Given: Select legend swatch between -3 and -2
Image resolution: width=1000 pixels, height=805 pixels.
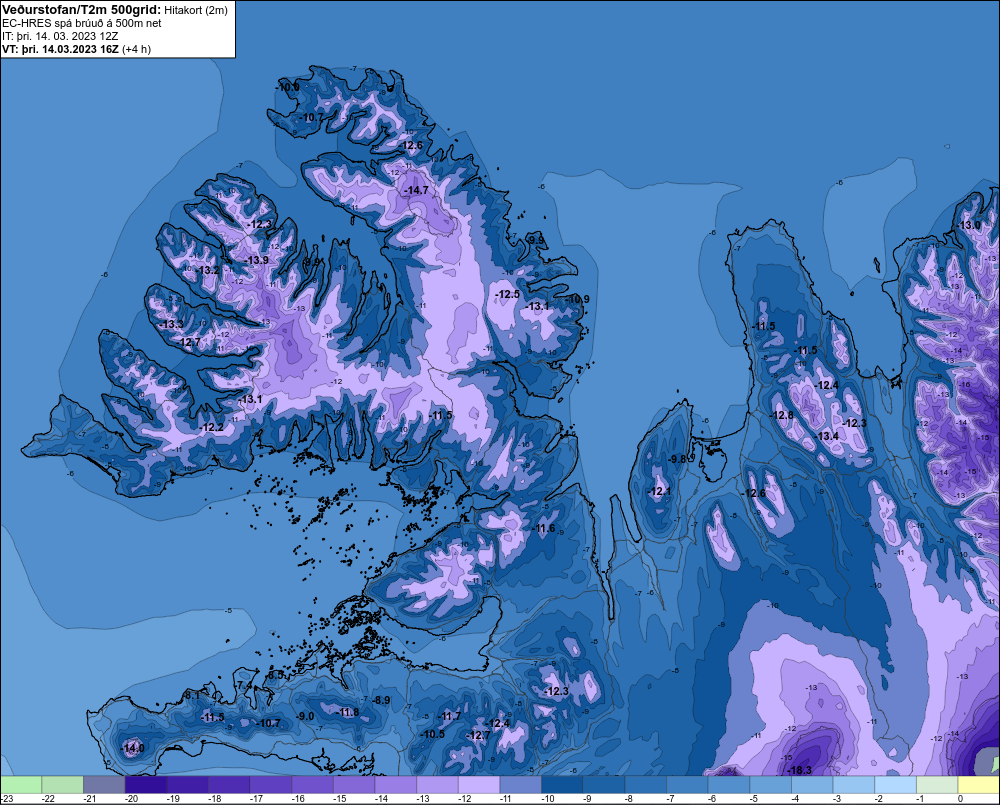Looking at the screenshot, I should click(854, 784).
